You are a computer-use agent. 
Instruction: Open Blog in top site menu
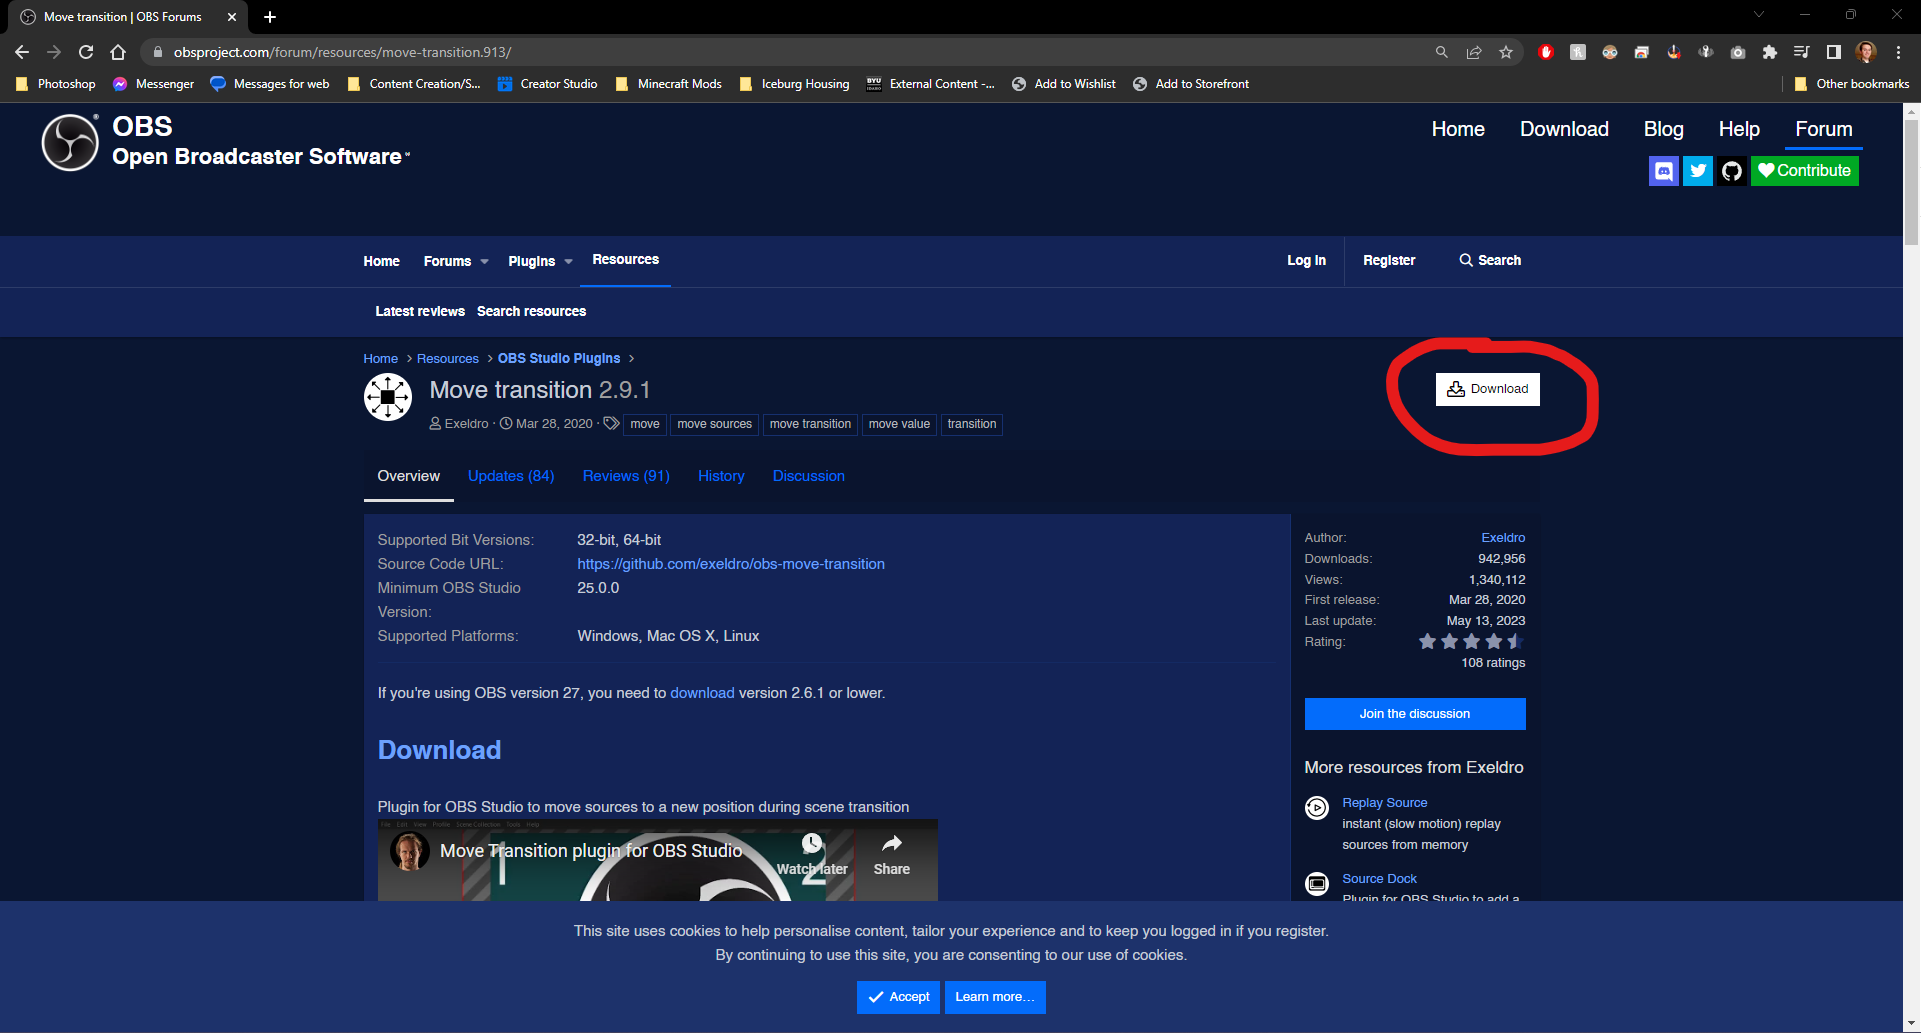(1664, 129)
